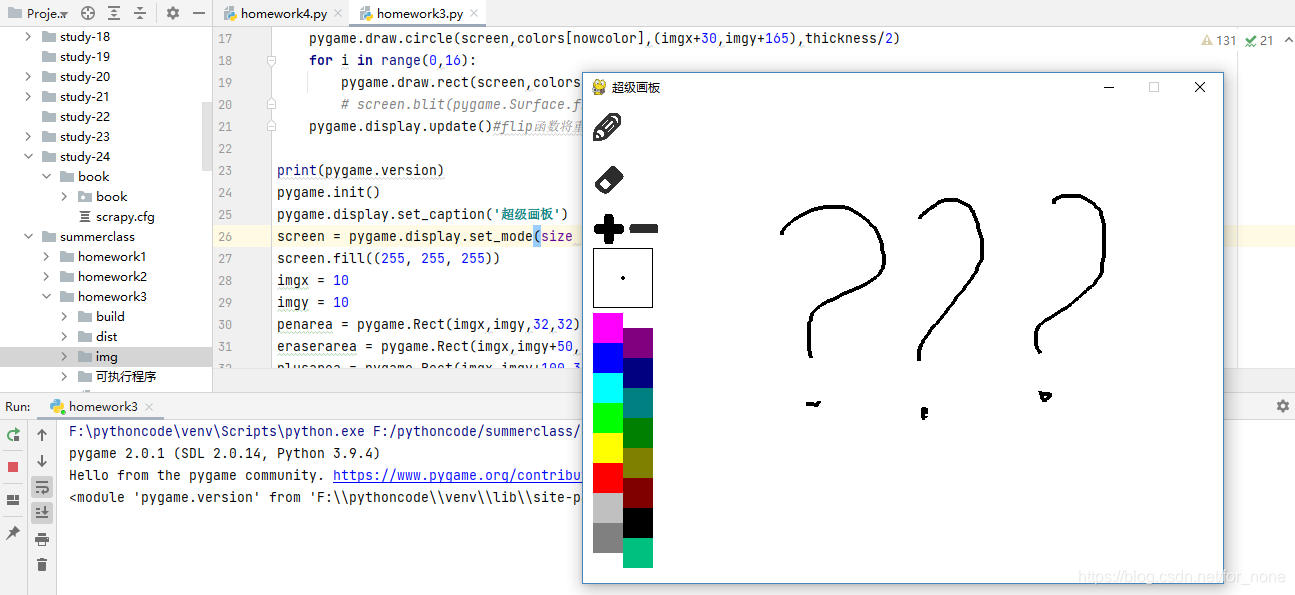Image resolution: width=1295 pixels, height=595 pixels.
Task: Pin the Run tab with pin icon
Action: click(x=13, y=534)
